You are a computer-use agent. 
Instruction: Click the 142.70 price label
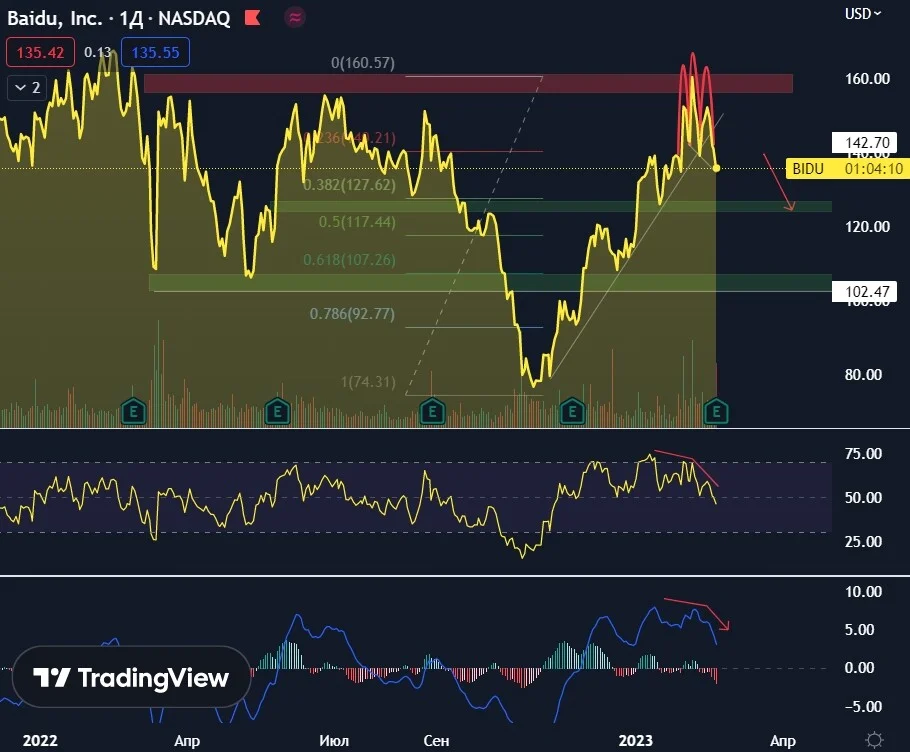tap(864, 142)
